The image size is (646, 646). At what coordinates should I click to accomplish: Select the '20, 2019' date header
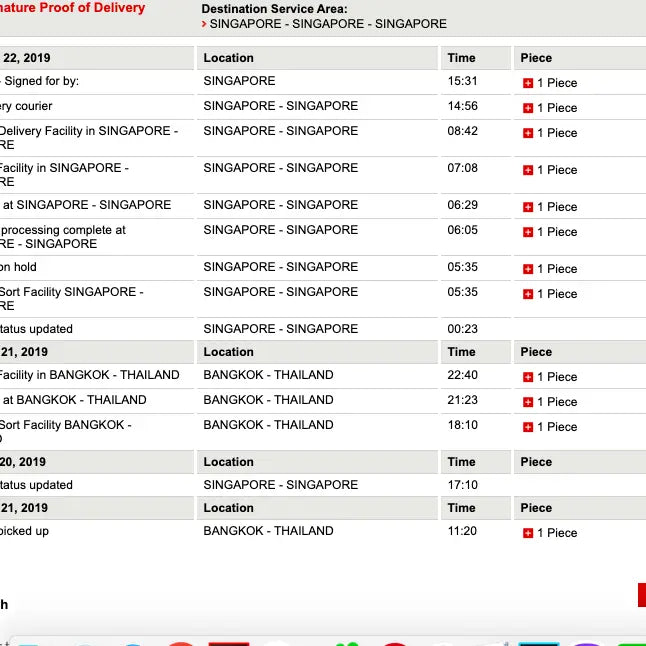(x=23, y=462)
